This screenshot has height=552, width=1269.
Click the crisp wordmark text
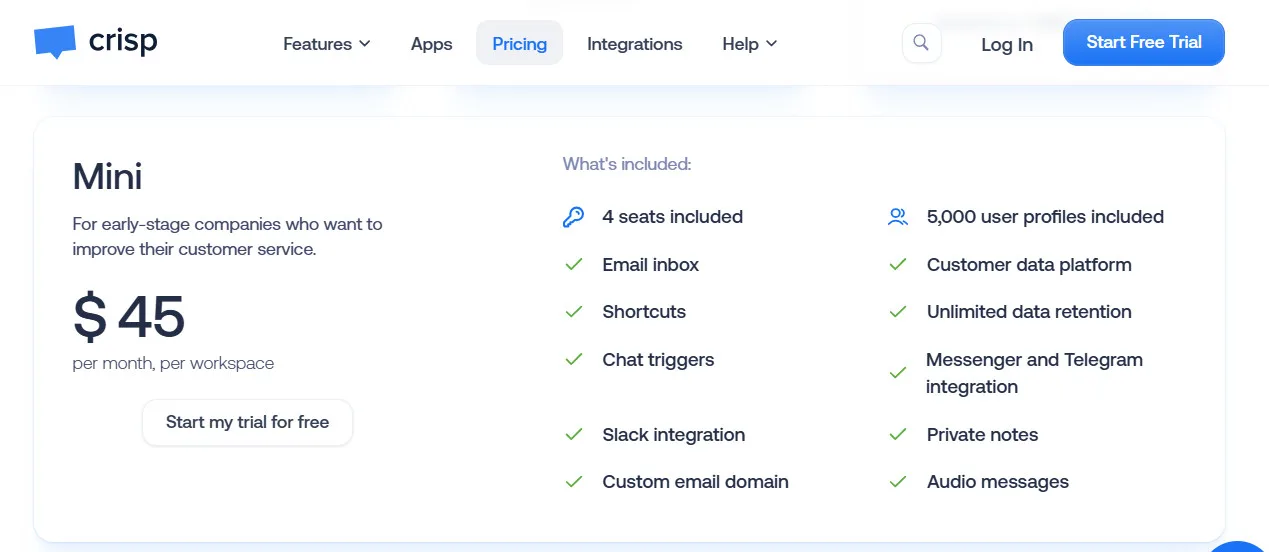tap(123, 41)
